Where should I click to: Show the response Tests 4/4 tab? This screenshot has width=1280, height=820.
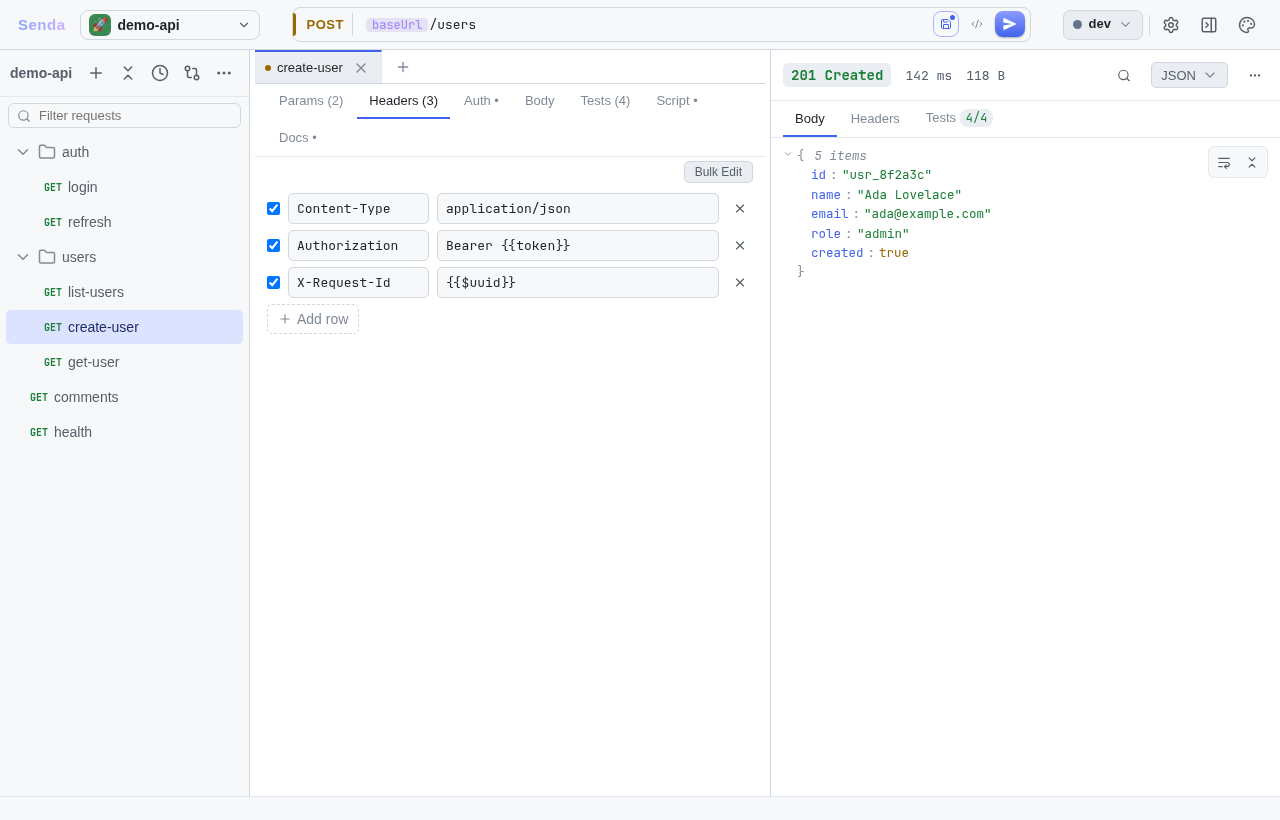coord(959,119)
